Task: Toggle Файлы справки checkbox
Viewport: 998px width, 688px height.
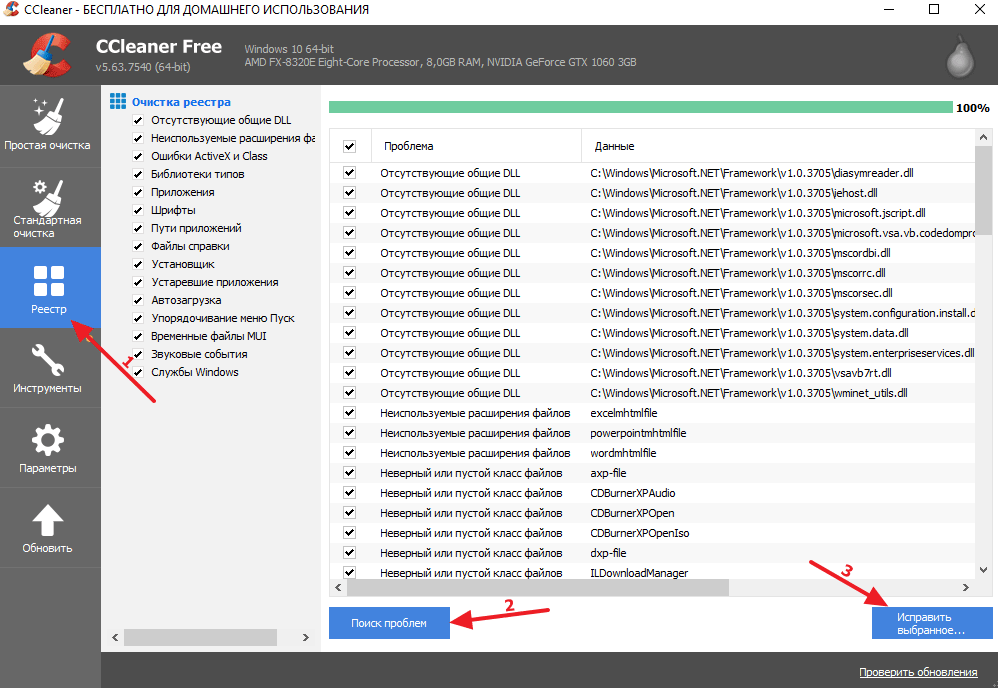Action: [138, 246]
